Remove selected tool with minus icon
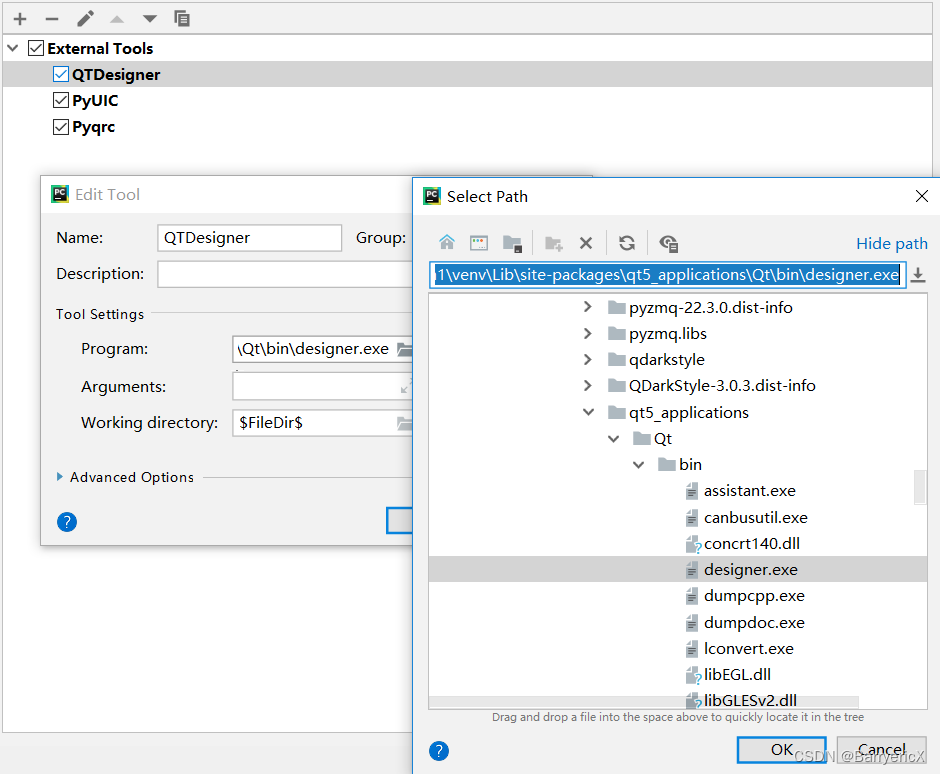 pos(52,19)
